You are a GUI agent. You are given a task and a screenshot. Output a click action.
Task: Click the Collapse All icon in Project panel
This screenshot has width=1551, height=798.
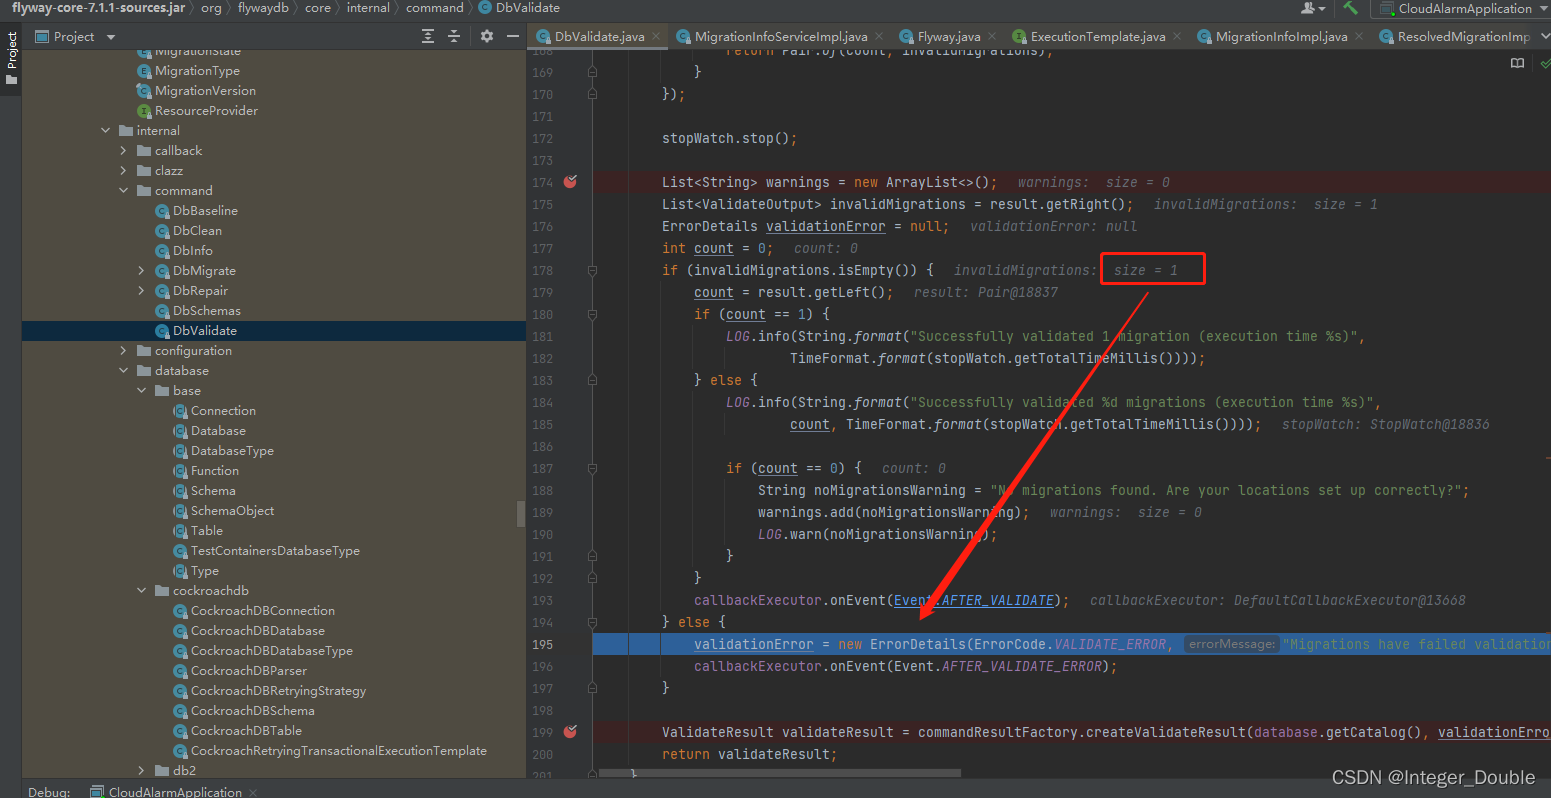click(x=454, y=36)
